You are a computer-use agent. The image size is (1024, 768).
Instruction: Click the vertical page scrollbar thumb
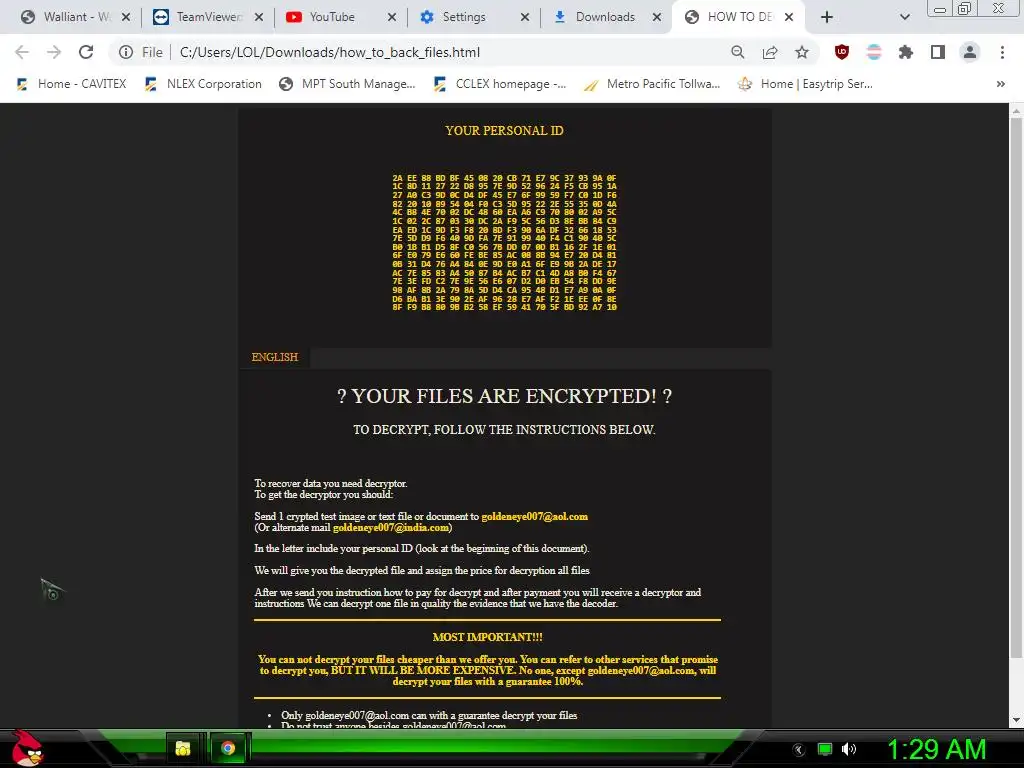(x=1016, y=388)
